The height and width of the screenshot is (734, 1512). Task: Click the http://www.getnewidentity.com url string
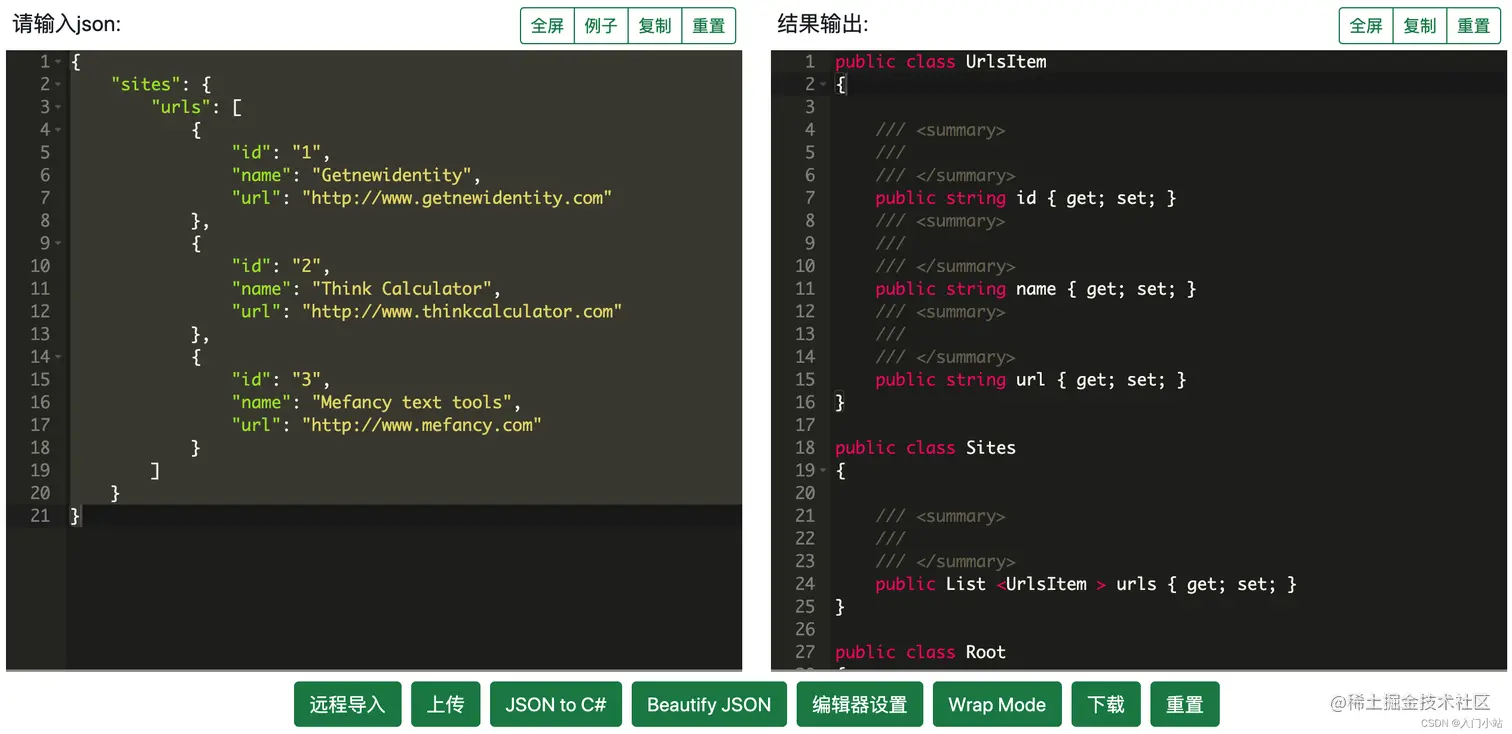coord(457,198)
